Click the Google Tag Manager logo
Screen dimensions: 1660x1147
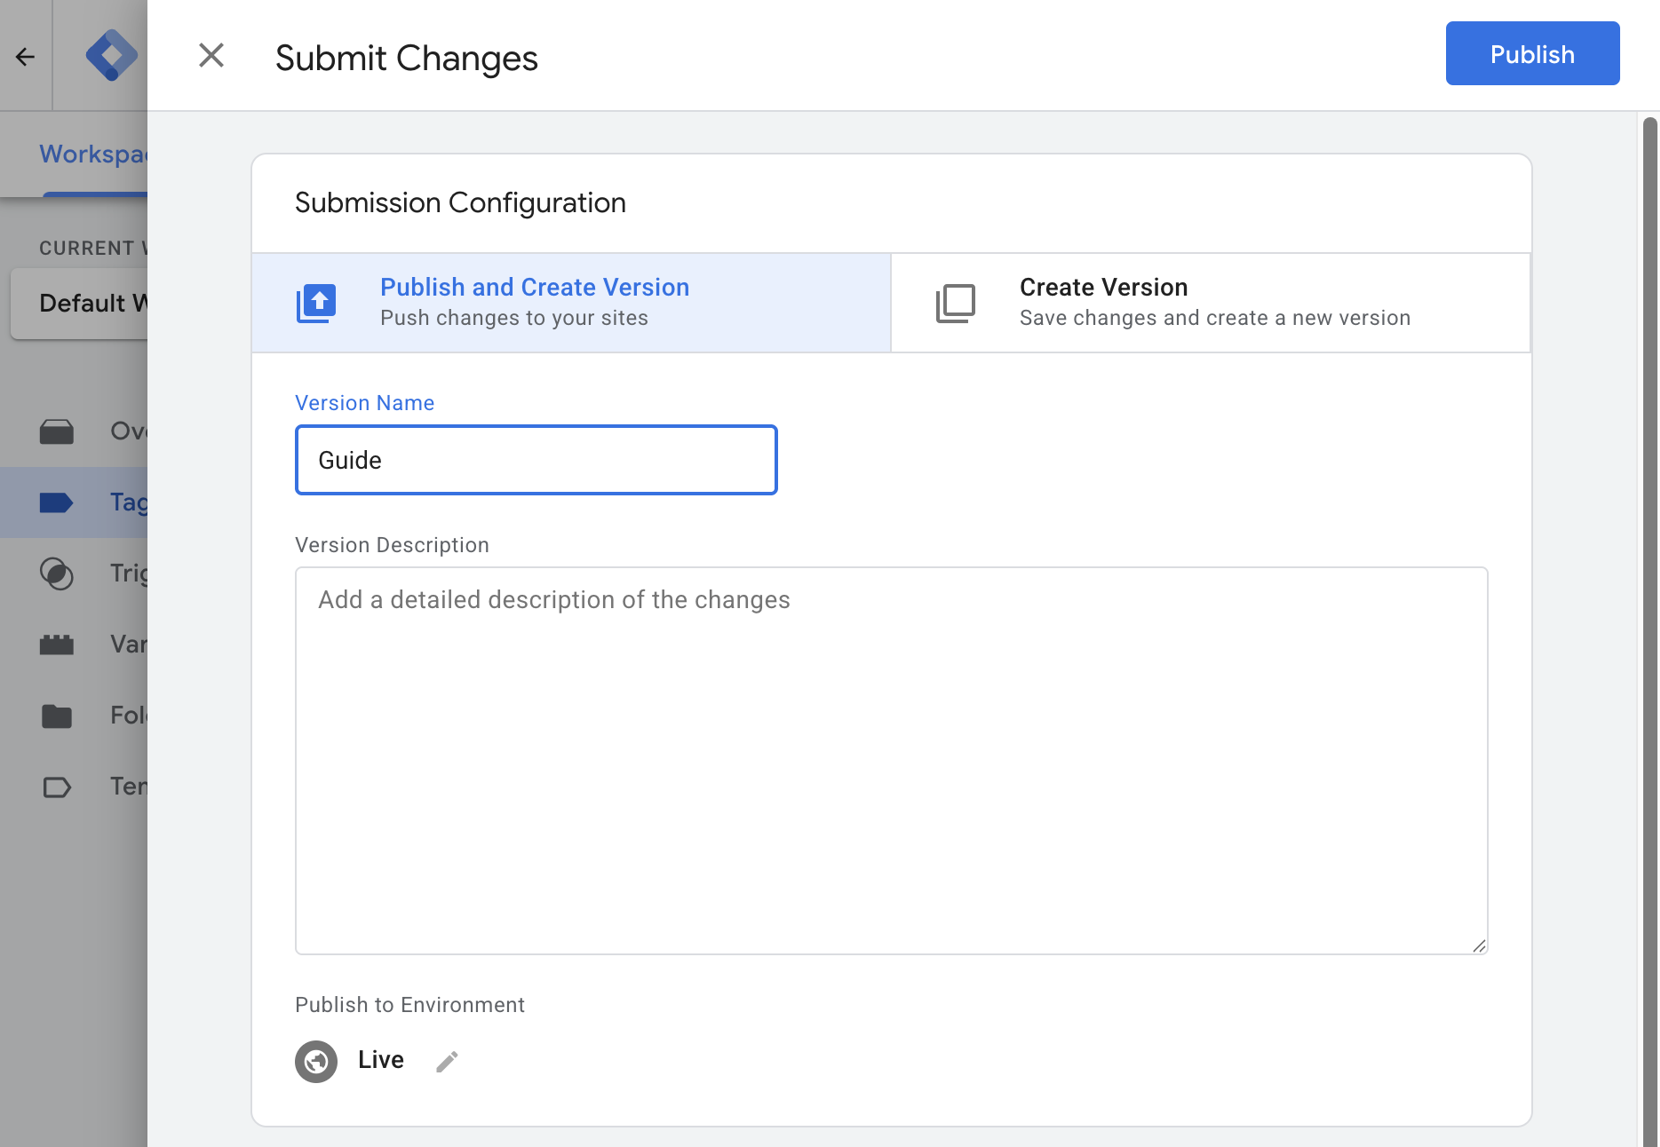pyautogui.click(x=110, y=55)
